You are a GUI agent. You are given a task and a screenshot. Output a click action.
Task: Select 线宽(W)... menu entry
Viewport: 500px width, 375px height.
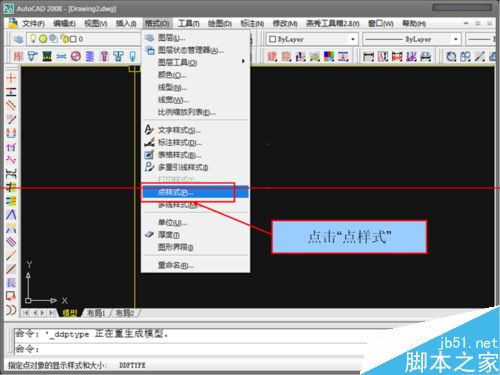pos(196,100)
